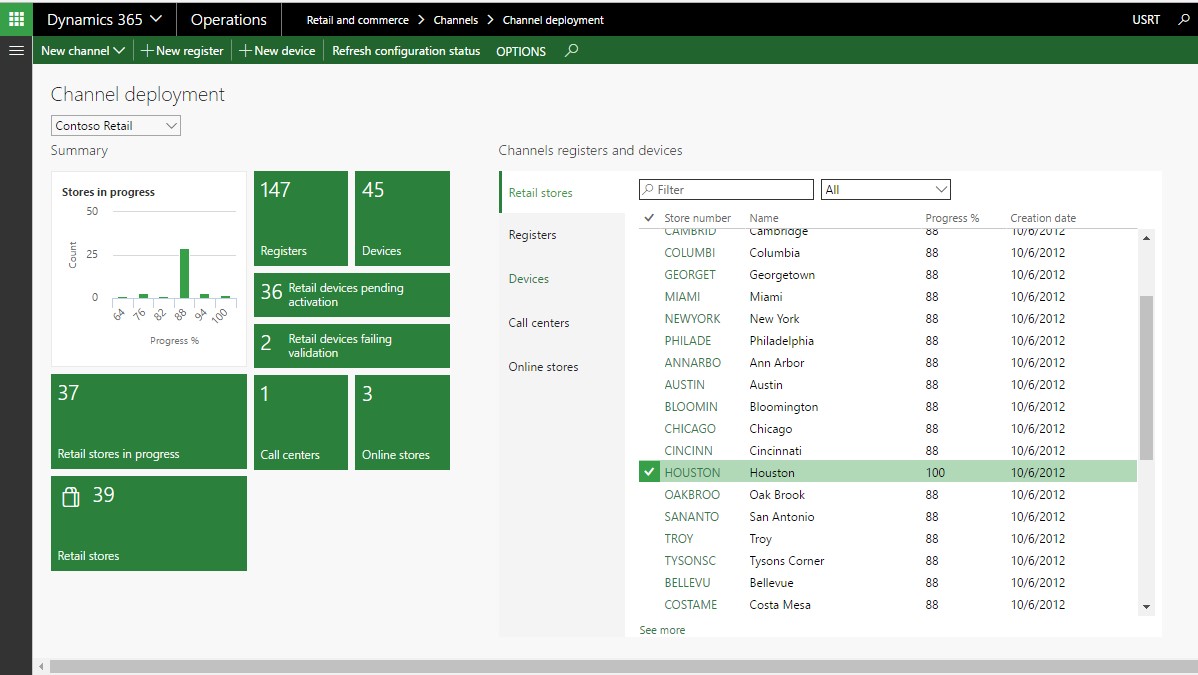1198x675 pixels.
Task: Open the CINCINN store number link
Action: 688,451
